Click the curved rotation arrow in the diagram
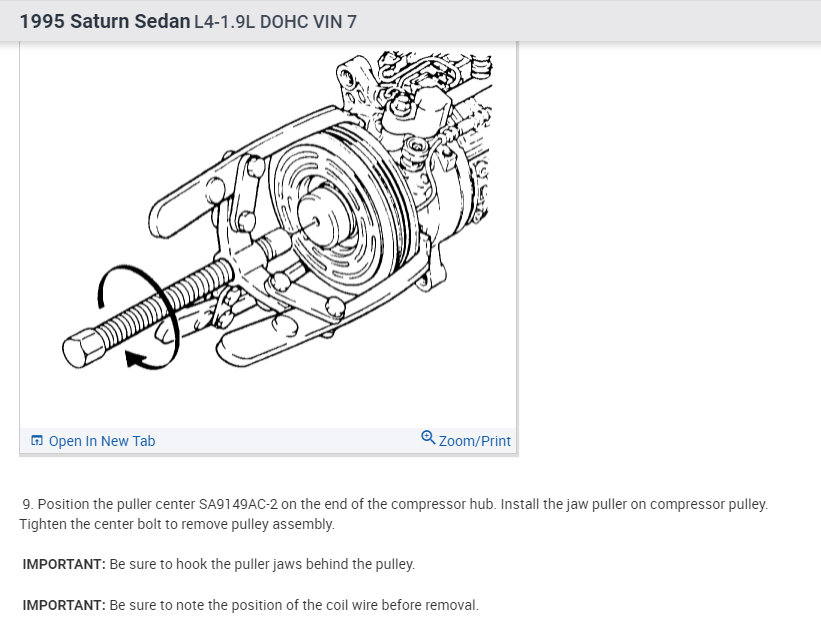 point(140,317)
